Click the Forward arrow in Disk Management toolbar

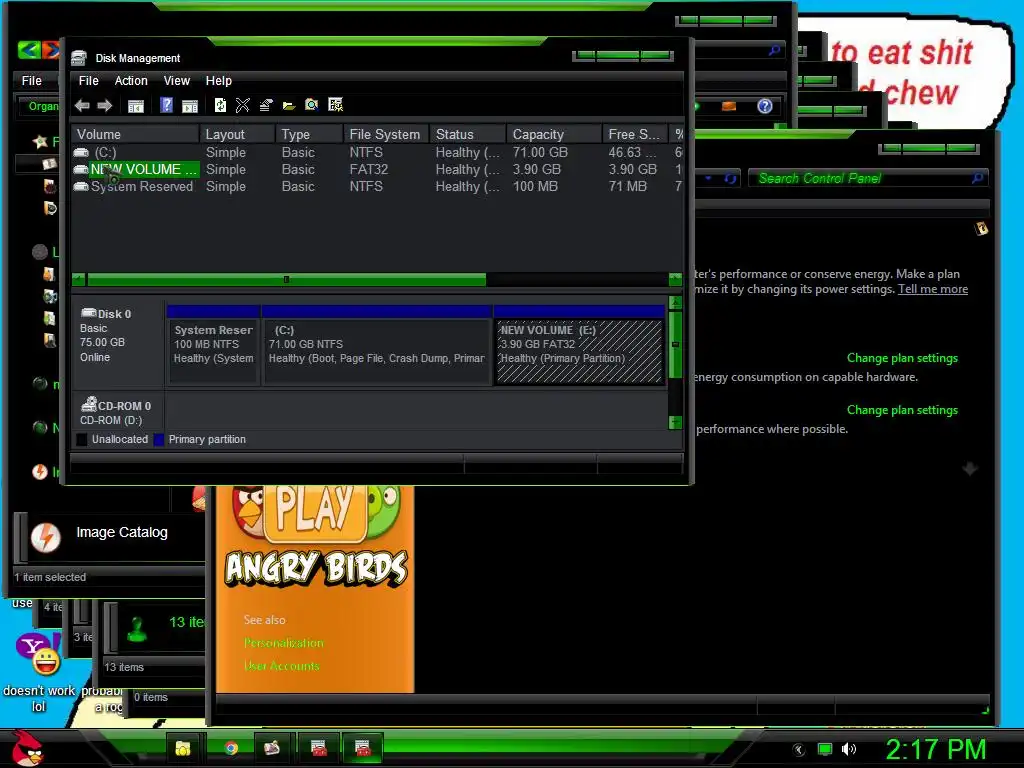[x=104, y=105]
